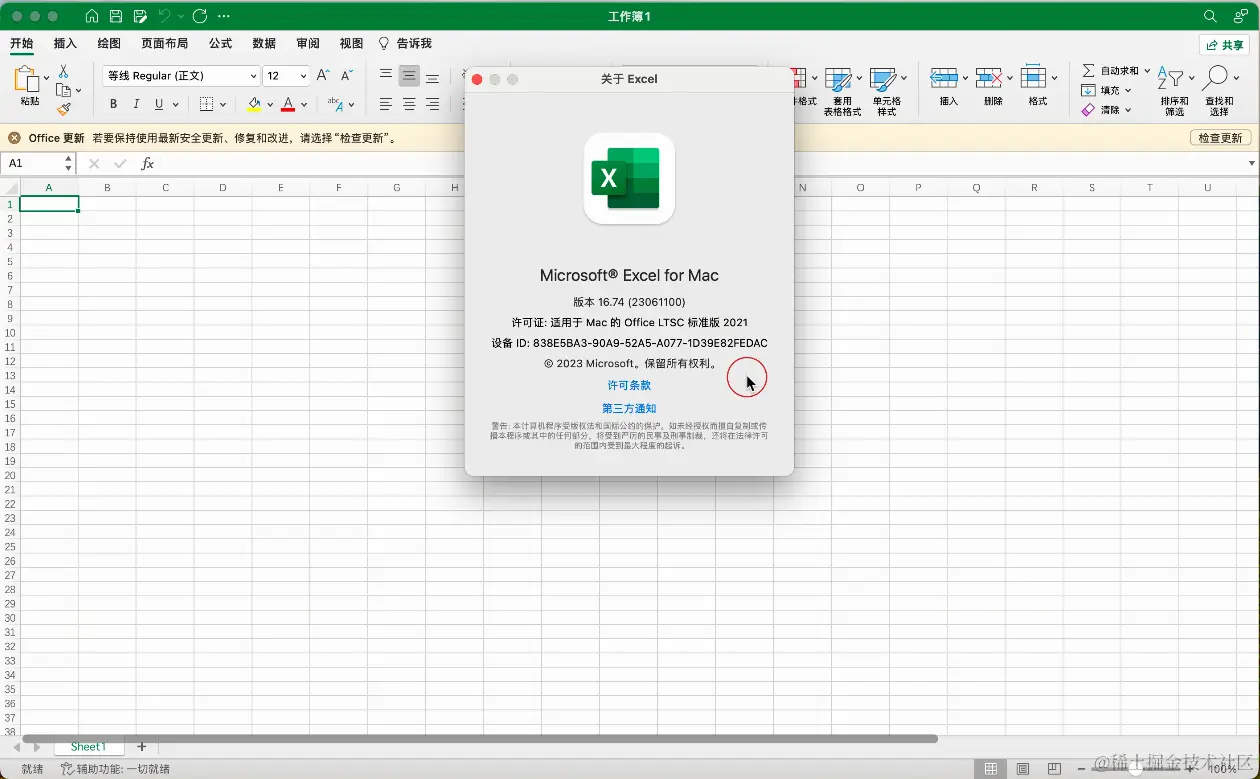
Task: Click the Save As icon with pencil
Action: (141, 16)
